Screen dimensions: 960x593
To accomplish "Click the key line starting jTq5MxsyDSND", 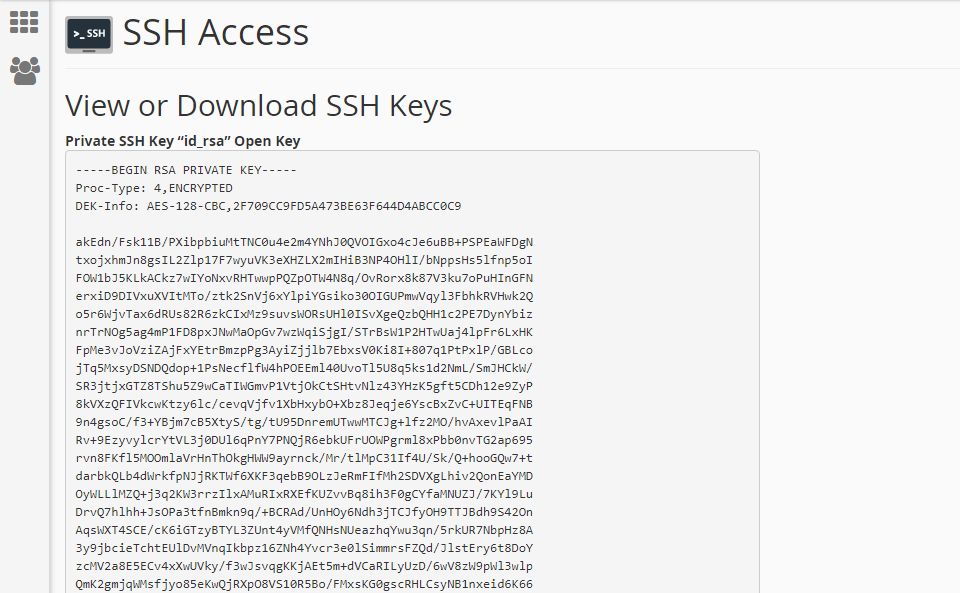I will (x=304, y=368).
